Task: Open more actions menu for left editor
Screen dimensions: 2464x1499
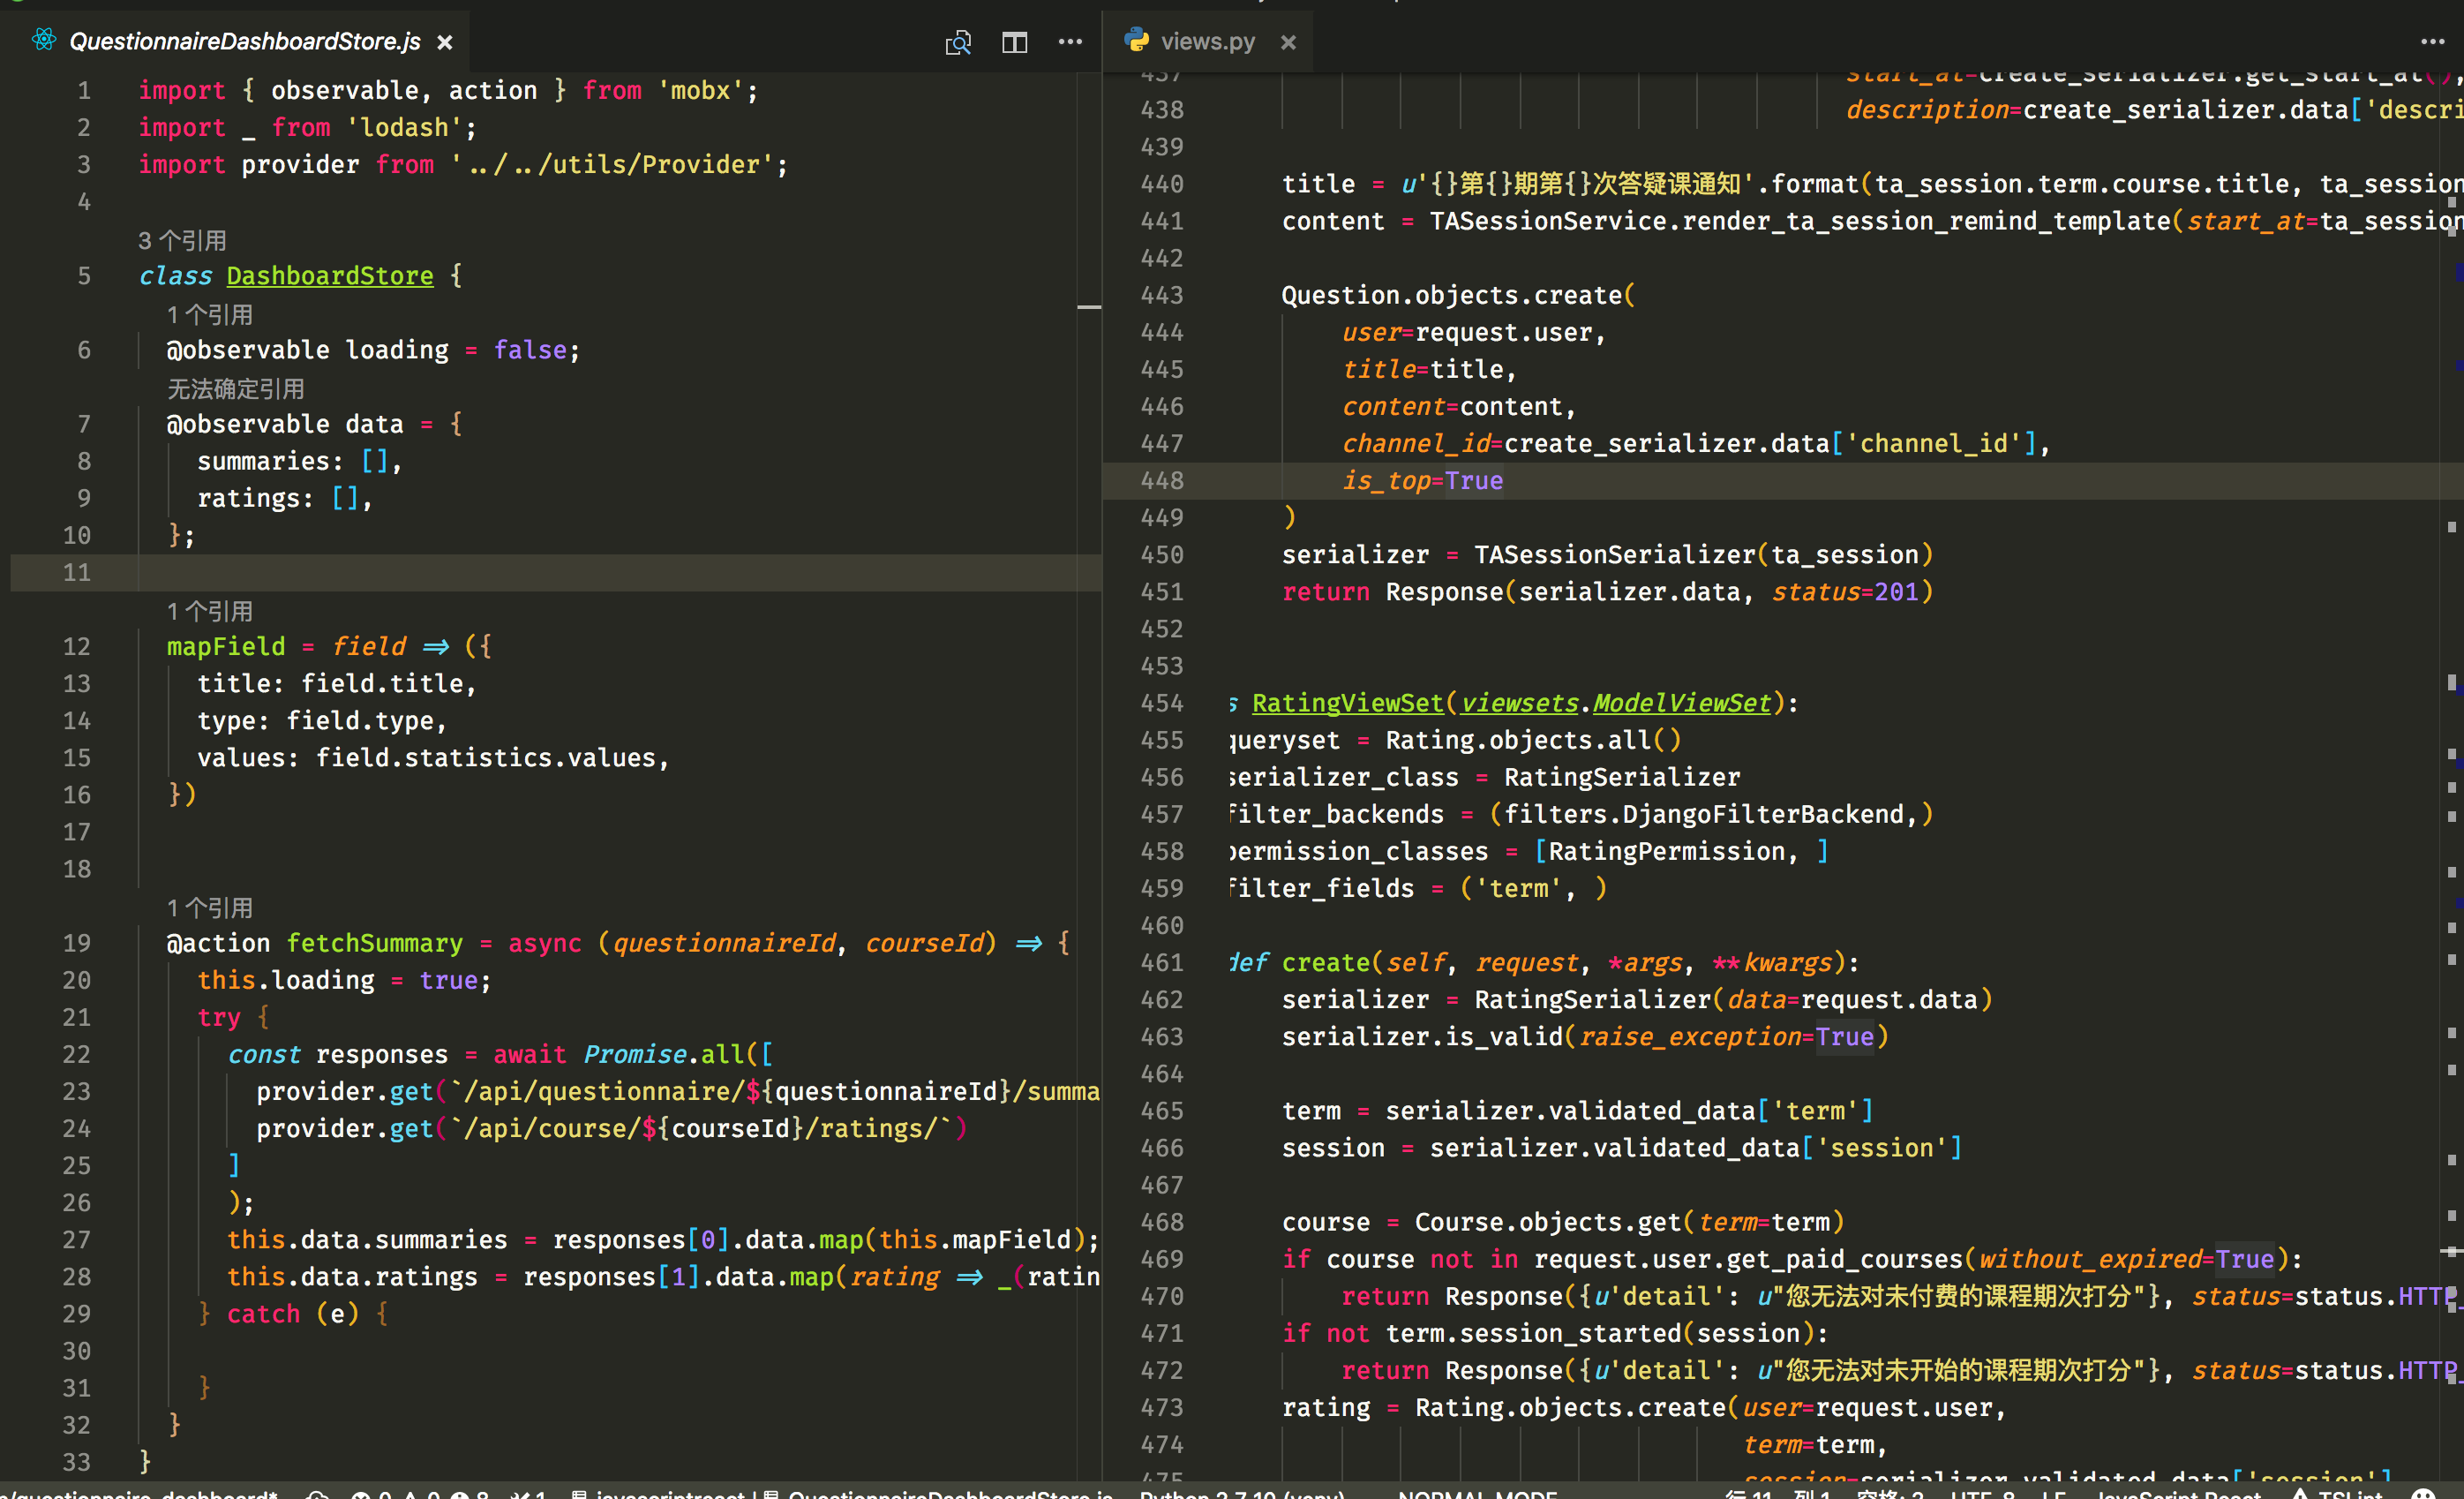Action: tap(1070, 42)
